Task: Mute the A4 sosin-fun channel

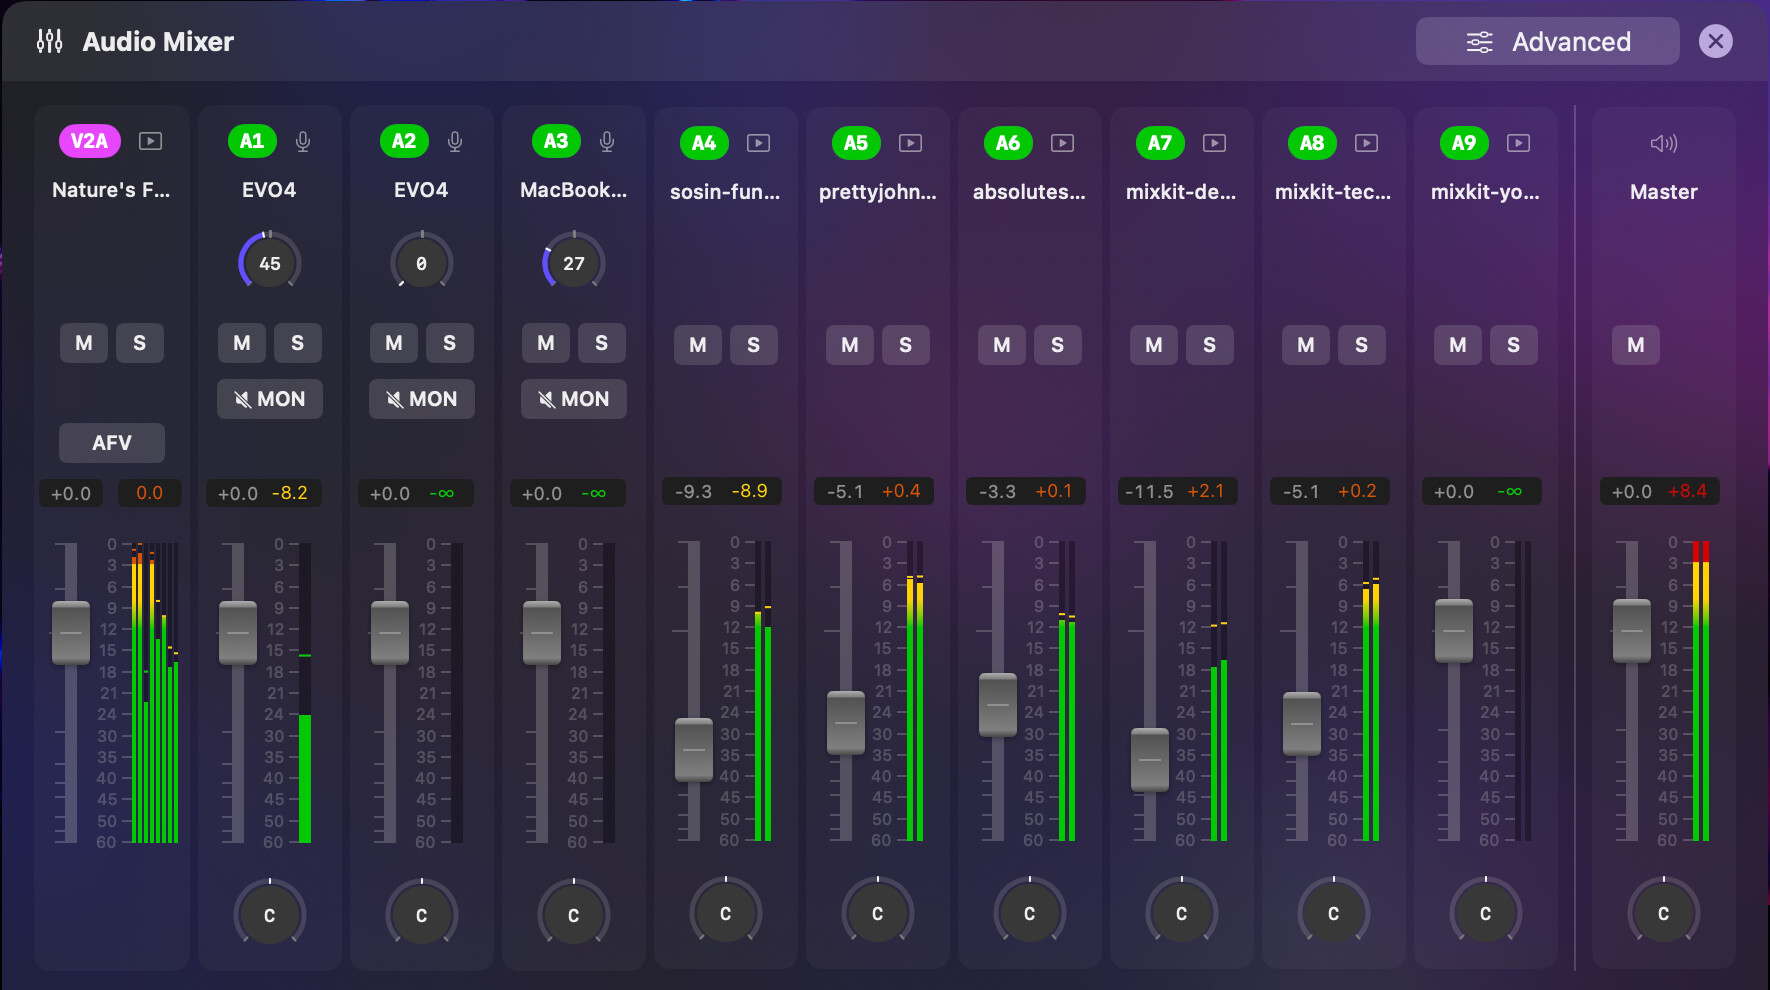Action: coord(698,345)
